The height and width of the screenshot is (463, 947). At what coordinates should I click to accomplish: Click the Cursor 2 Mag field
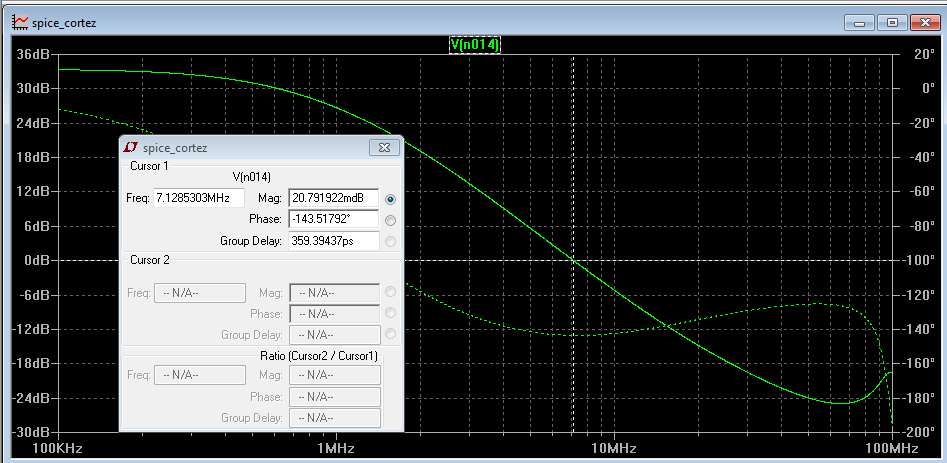point(335,293)
